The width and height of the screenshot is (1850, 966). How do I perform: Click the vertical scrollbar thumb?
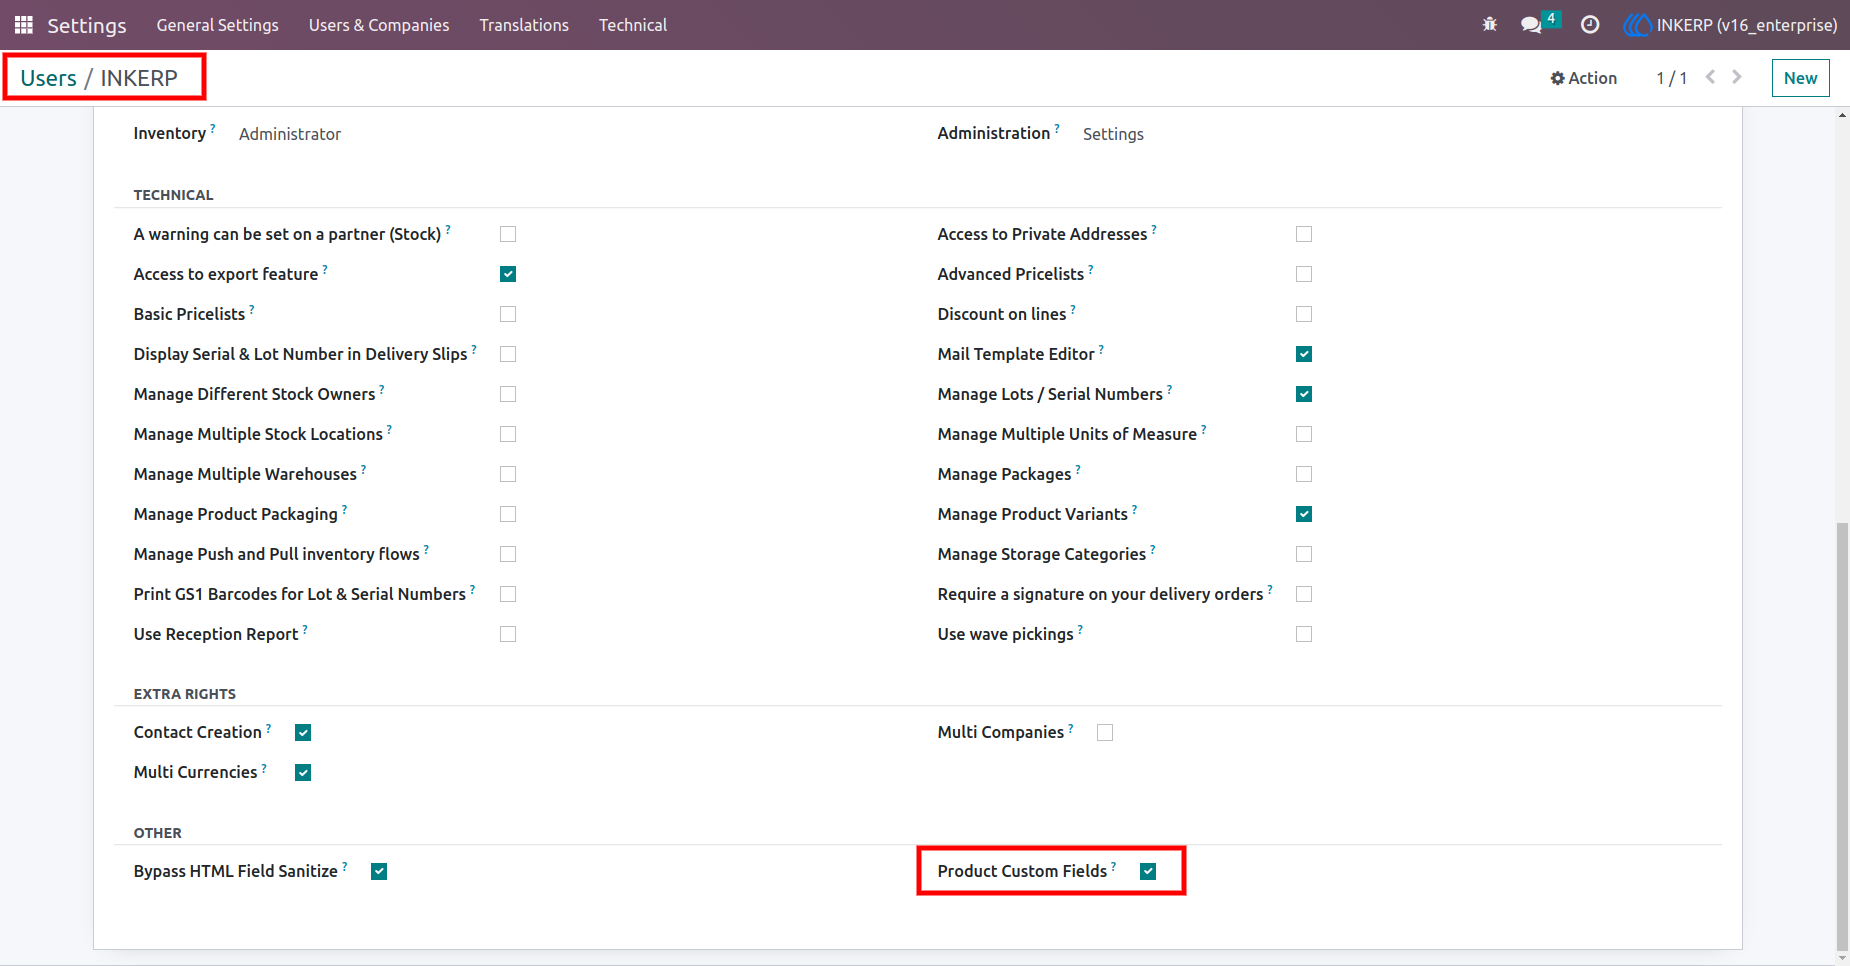(1842, 735)
